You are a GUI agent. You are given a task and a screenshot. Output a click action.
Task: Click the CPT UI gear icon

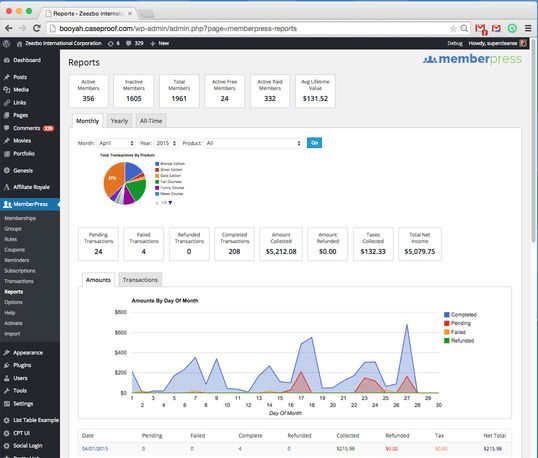[7, 433]
